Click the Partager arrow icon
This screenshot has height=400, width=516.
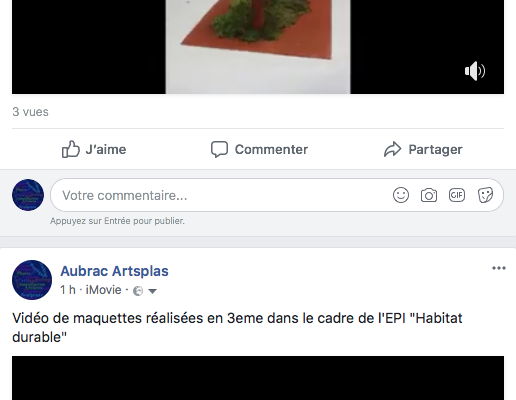[392, 149]
